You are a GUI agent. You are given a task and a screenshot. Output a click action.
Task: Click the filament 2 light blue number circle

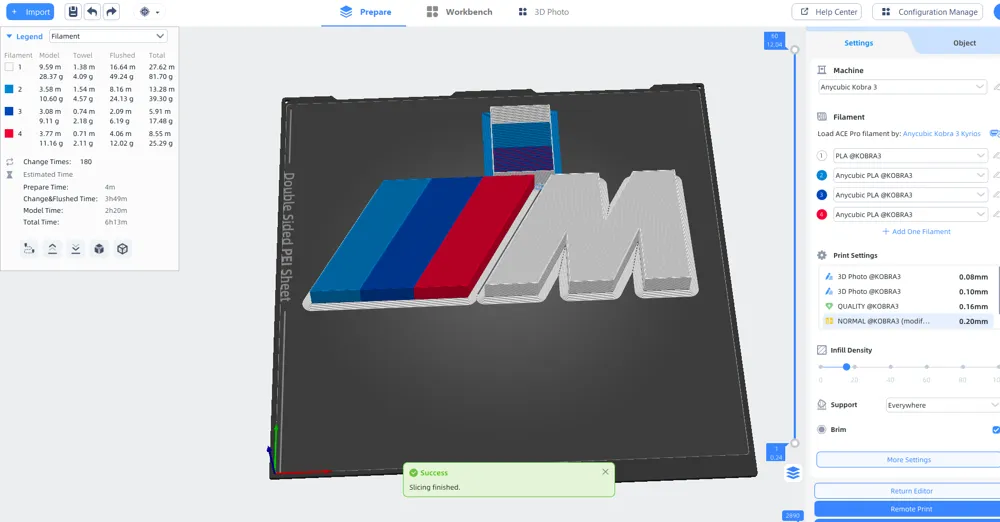pos(821,175)
